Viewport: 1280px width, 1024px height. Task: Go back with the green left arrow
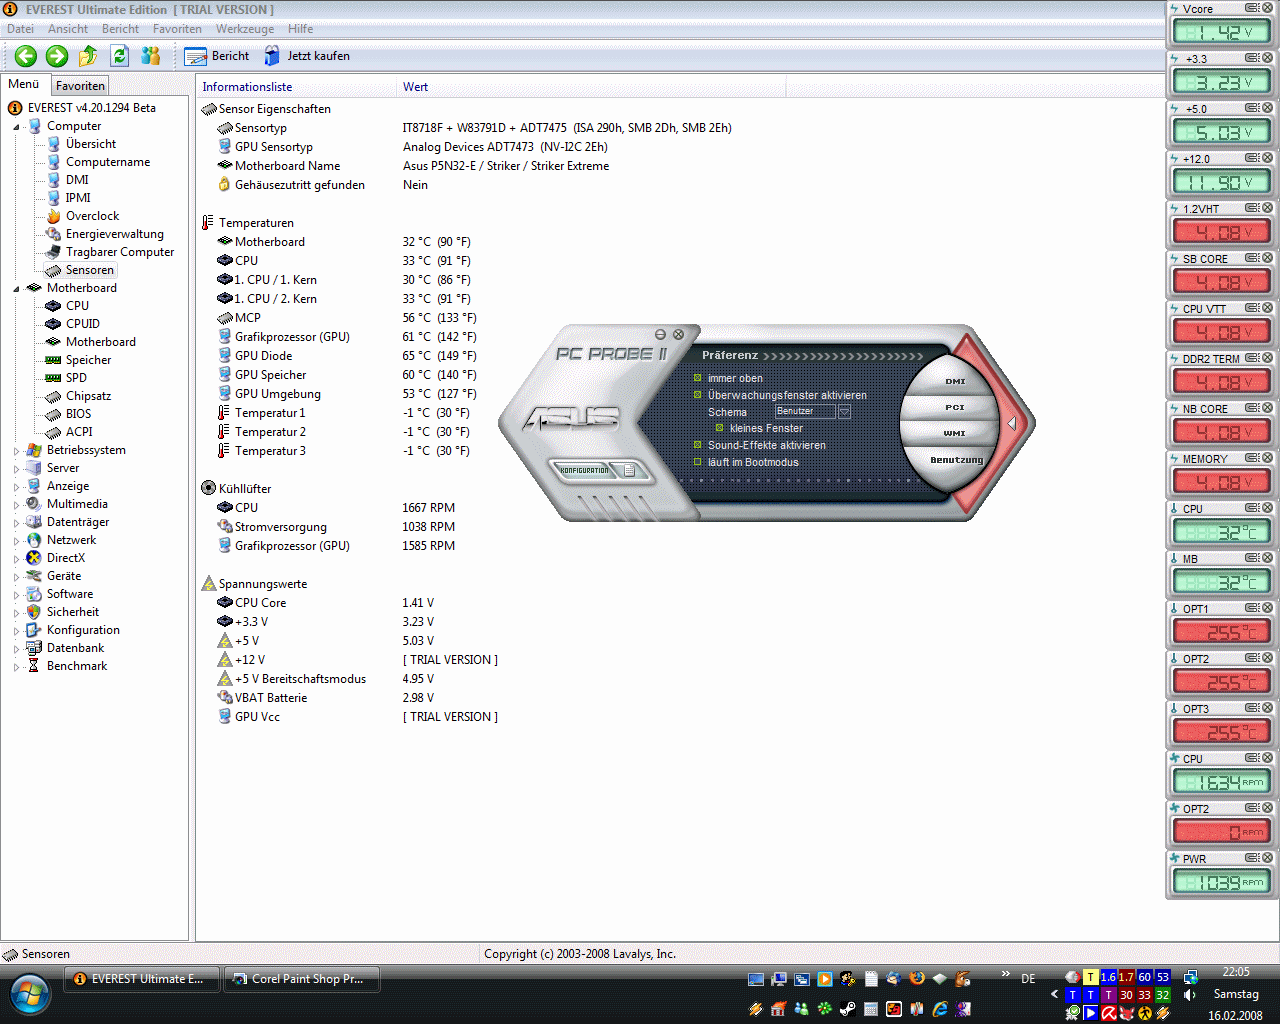pyautogui.click(x=26, y=56)
